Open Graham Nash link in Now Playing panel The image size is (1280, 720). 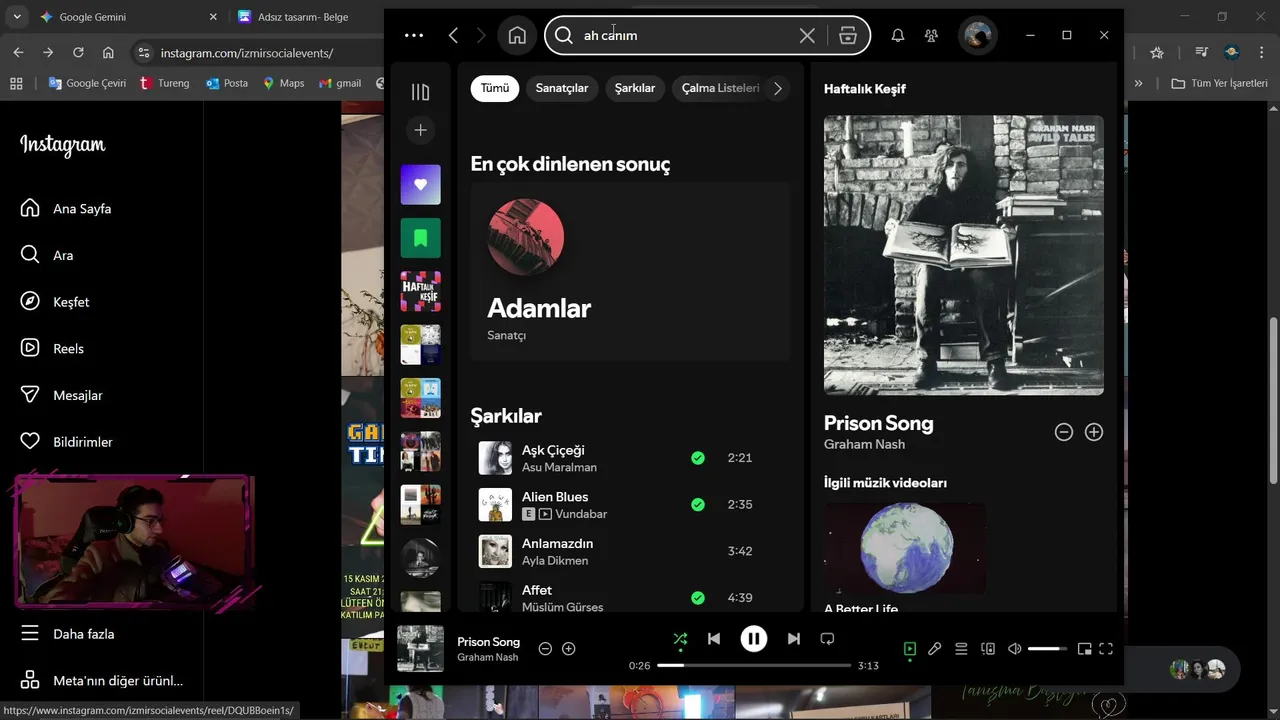[864, 444]
